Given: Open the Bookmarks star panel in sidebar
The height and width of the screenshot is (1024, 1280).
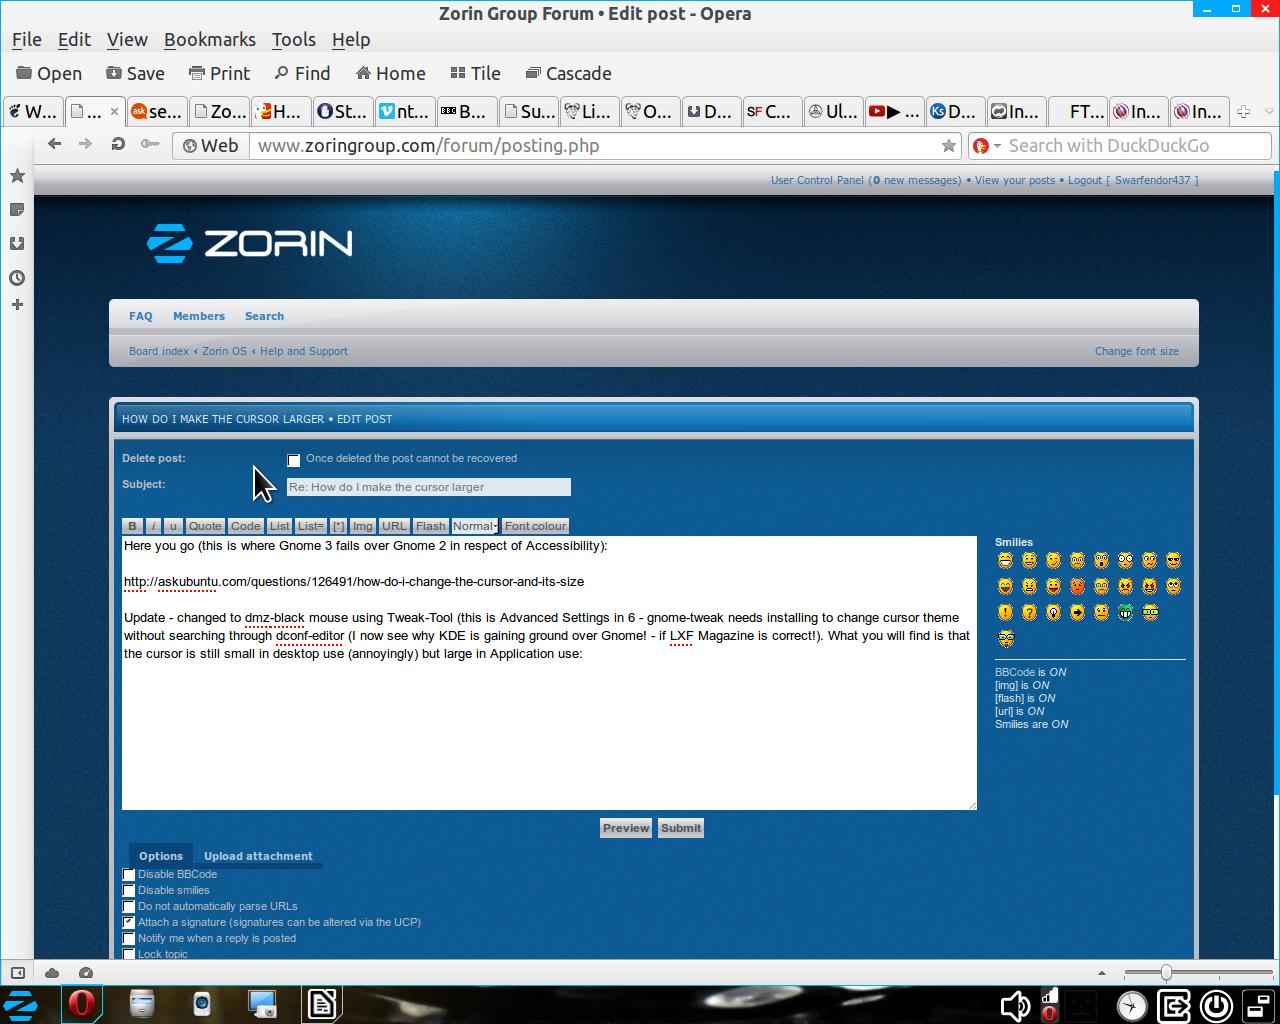Looking at the screenshot, I should click(x=17, y=176).
